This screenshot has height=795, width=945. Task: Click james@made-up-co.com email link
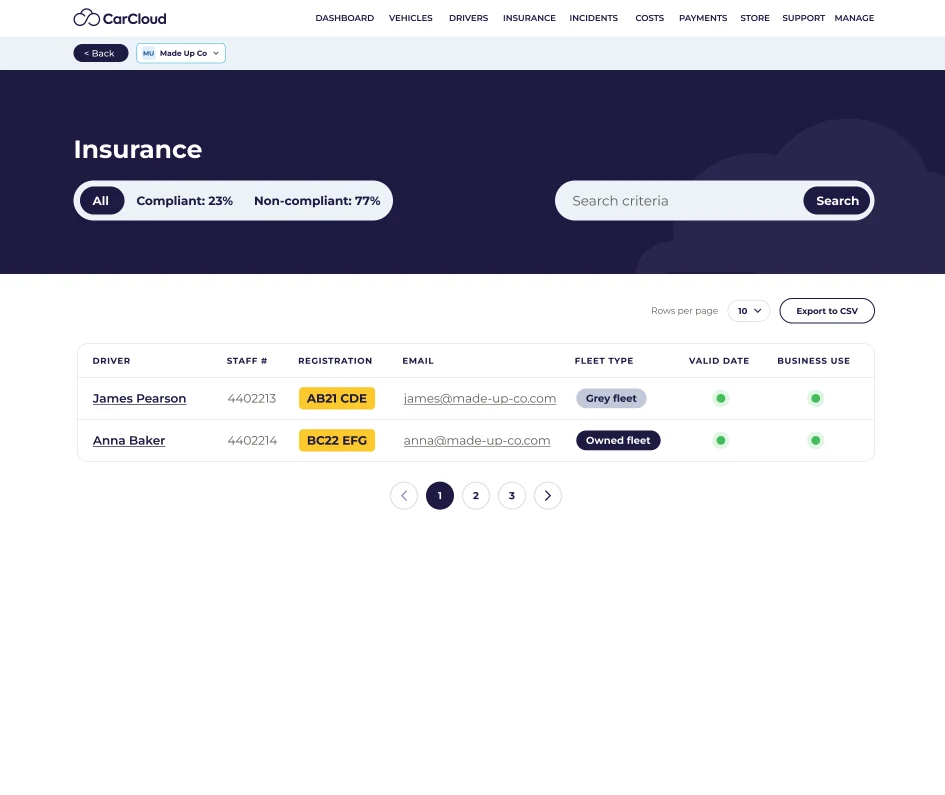click(480, 398)
